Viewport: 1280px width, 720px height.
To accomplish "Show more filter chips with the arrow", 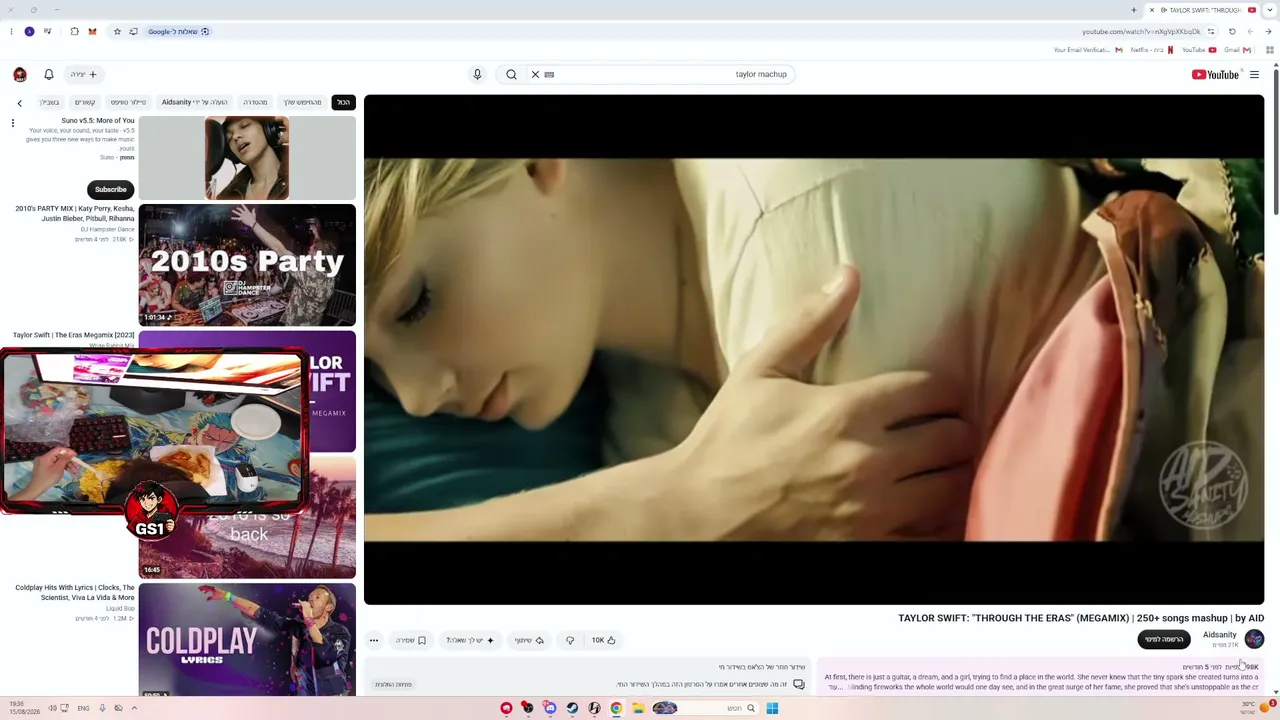I will 19,103.
